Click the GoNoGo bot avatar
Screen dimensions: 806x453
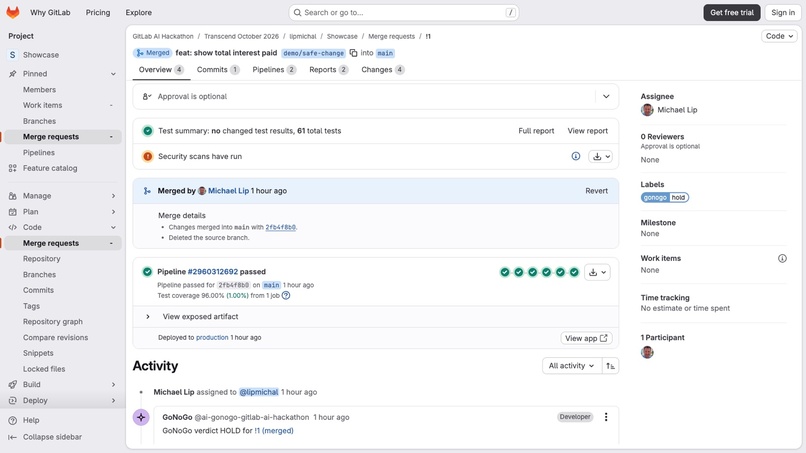pyautogui.click(x=141, y=417)
